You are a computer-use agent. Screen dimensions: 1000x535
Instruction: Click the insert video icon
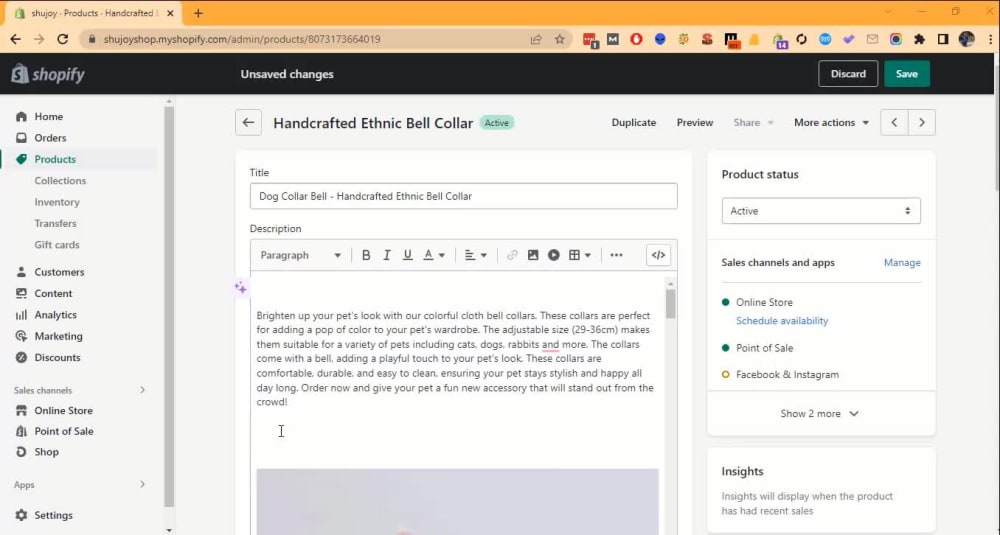click(554, 255)
